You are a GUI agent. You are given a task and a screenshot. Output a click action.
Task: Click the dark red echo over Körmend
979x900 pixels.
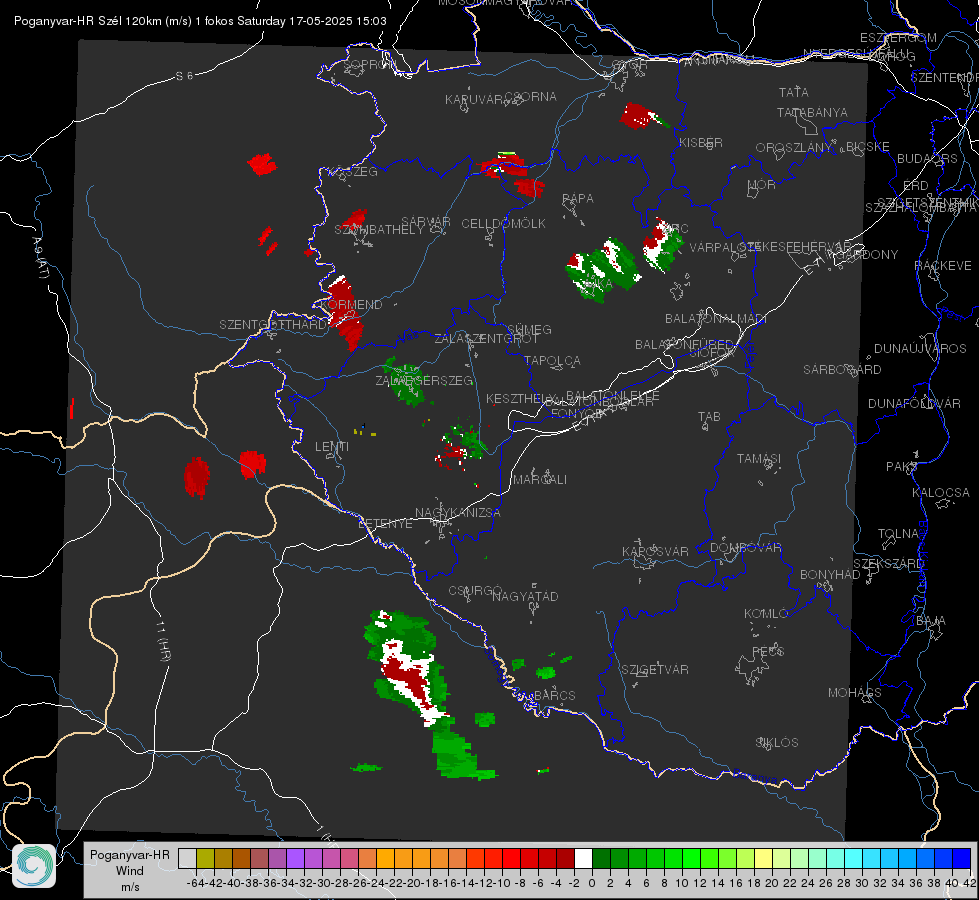[344, 312]
